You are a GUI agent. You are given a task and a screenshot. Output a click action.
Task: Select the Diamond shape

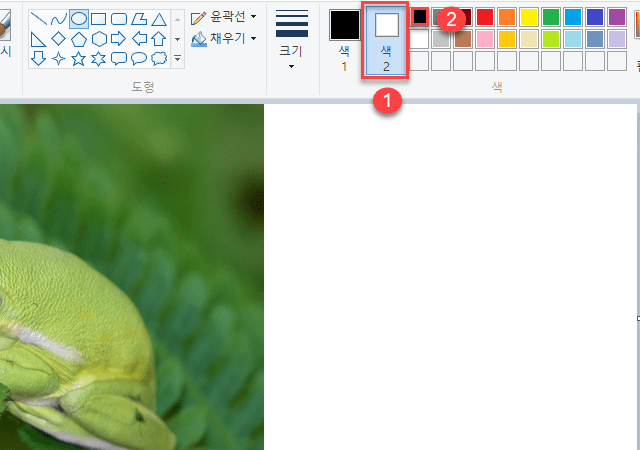(58, 39)
